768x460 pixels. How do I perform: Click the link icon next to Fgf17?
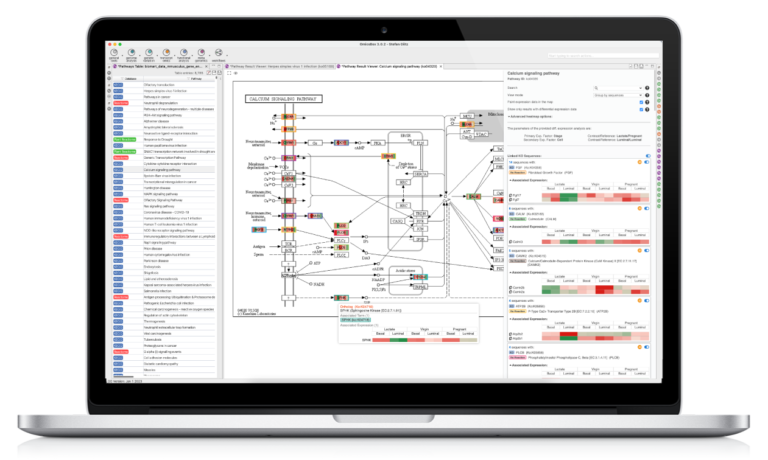coord(511,195)
